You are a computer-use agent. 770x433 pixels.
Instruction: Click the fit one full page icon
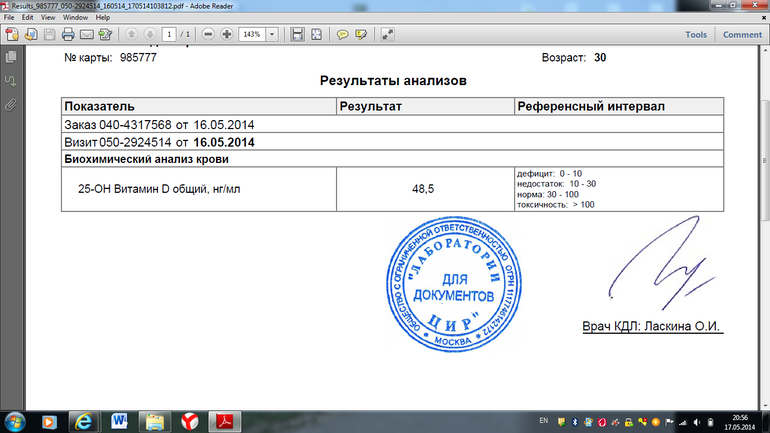coord(317,34)
